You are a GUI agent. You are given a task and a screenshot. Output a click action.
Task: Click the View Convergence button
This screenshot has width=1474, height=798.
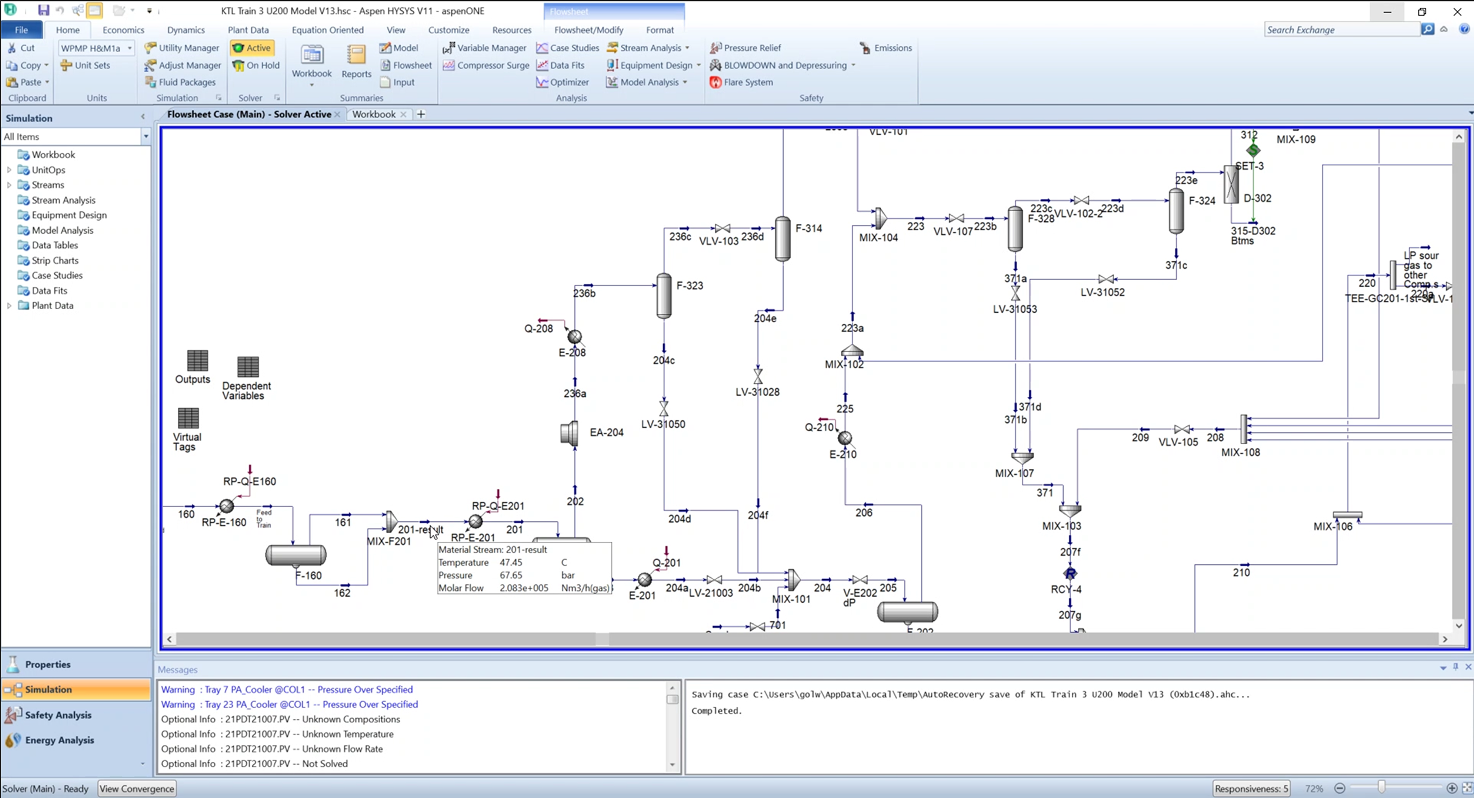click(137, 789)
